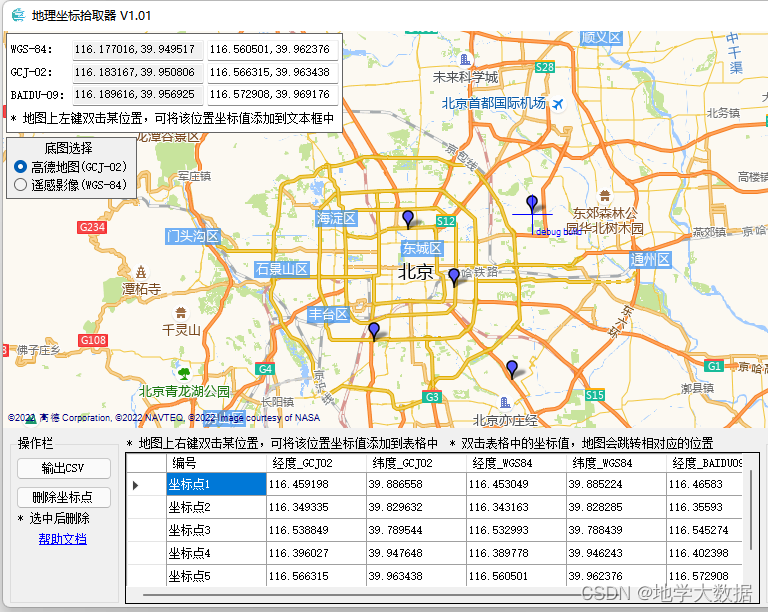Click table cell 39.829632
Image resolution: width=768 pixels, height=612 pixels.
click(x=416, y=507)
